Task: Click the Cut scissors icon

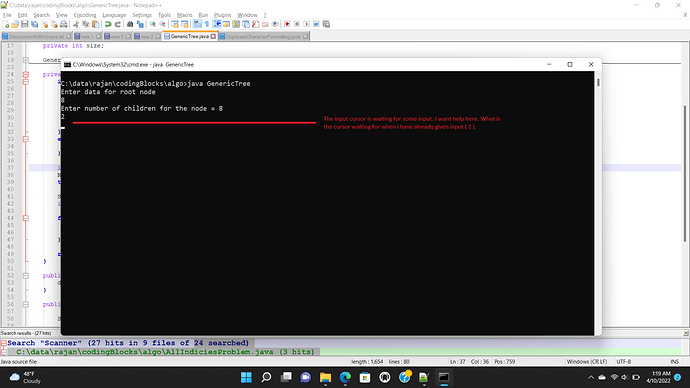Action: (76, 24)
